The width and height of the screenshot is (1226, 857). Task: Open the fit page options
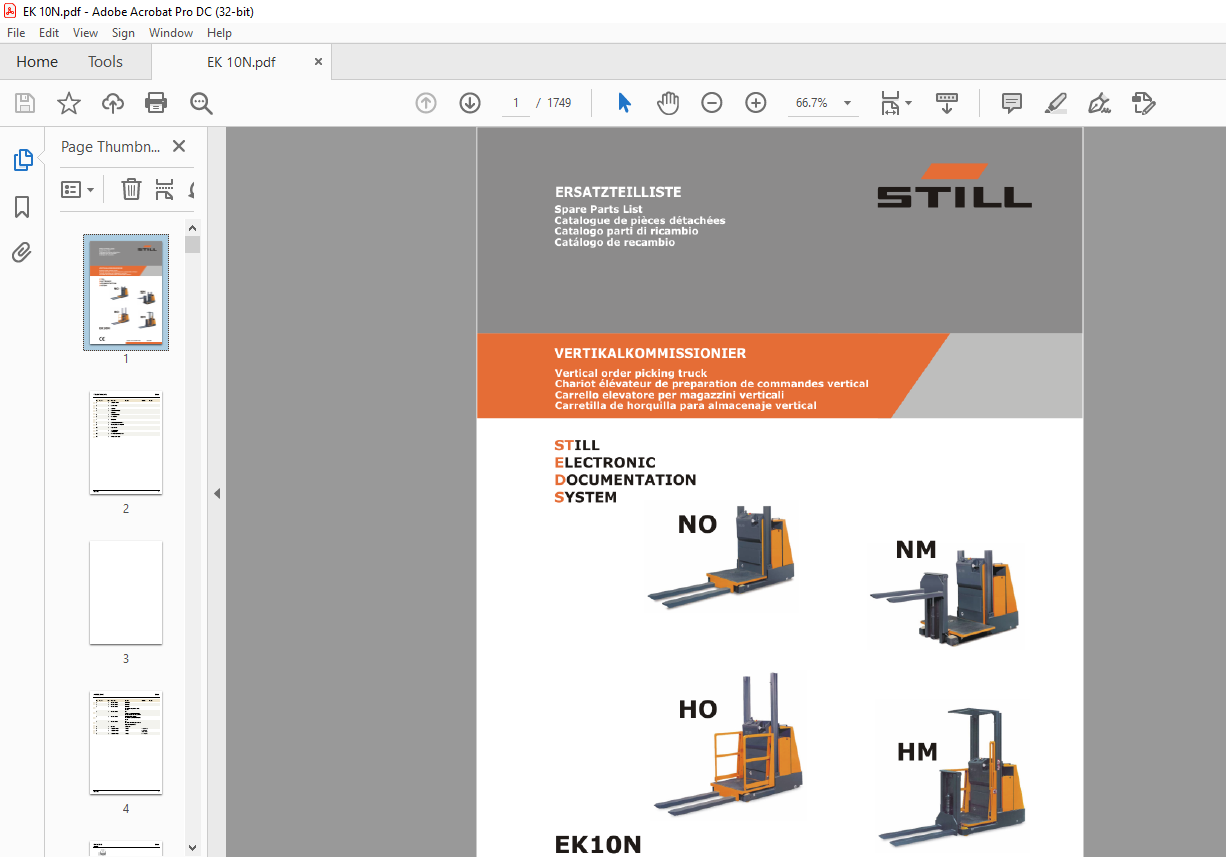point(896,103)
